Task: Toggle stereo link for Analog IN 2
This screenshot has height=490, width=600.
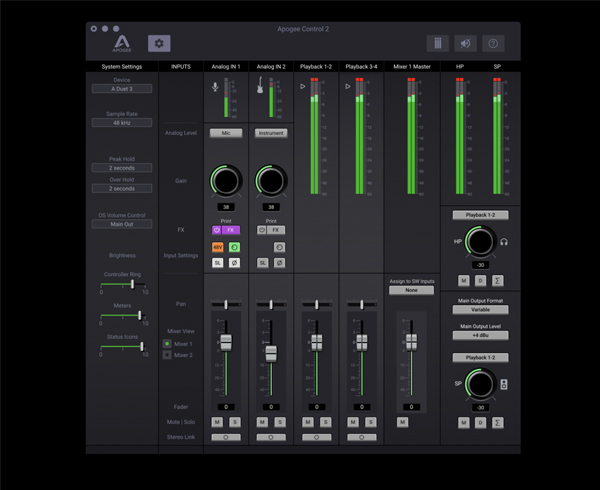Action: 271,437
